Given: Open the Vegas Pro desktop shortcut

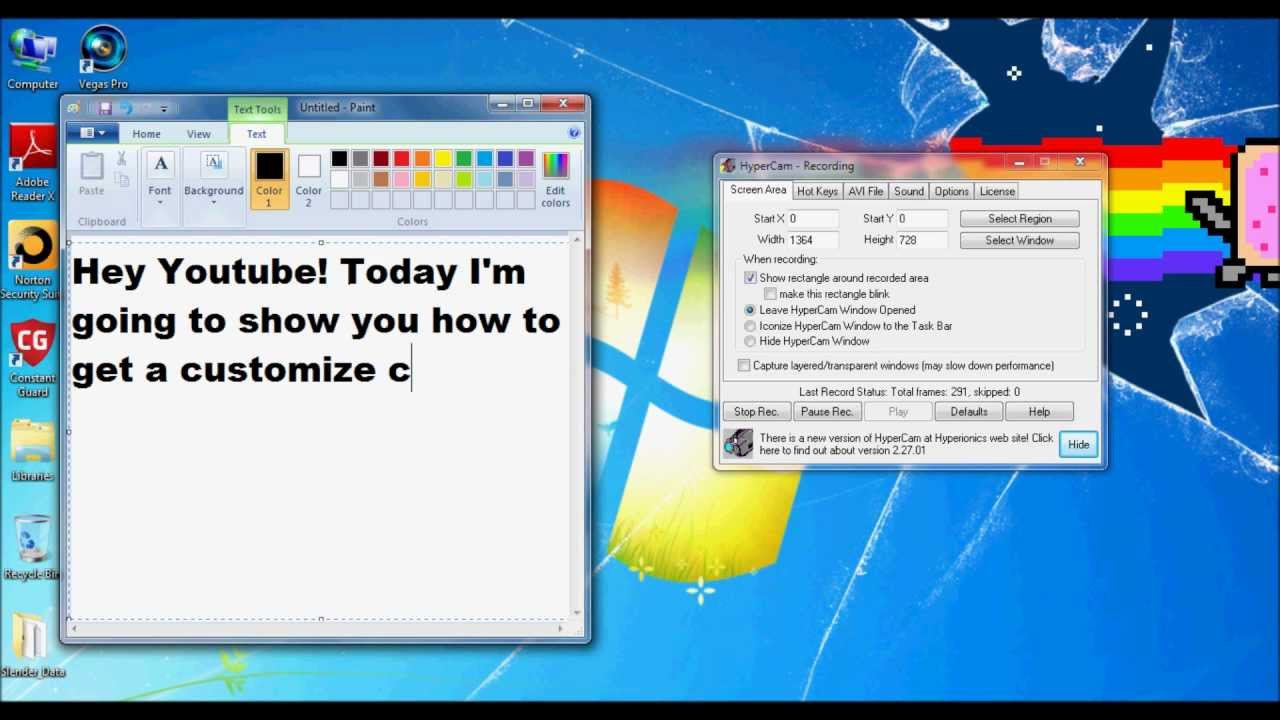Looking at the screenshot, I should 103,58.
